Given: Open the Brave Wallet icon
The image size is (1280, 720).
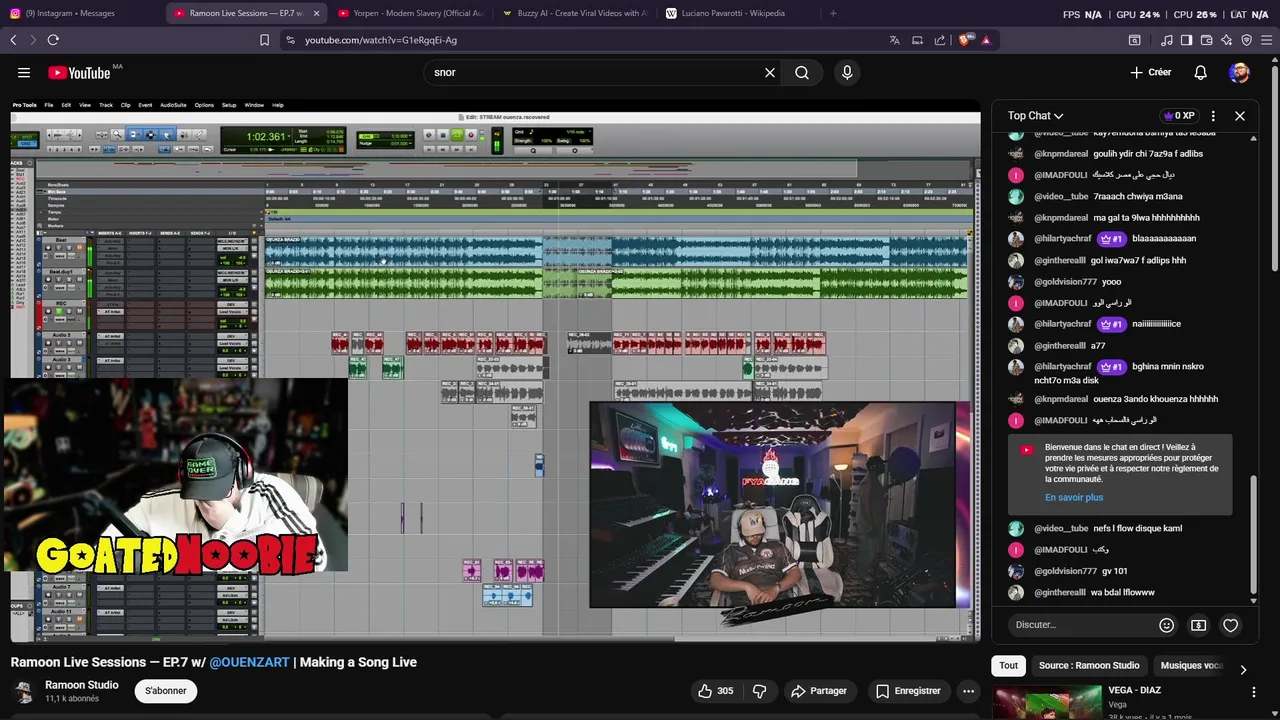Looking at the screenshot, I should coord(1206,40).
